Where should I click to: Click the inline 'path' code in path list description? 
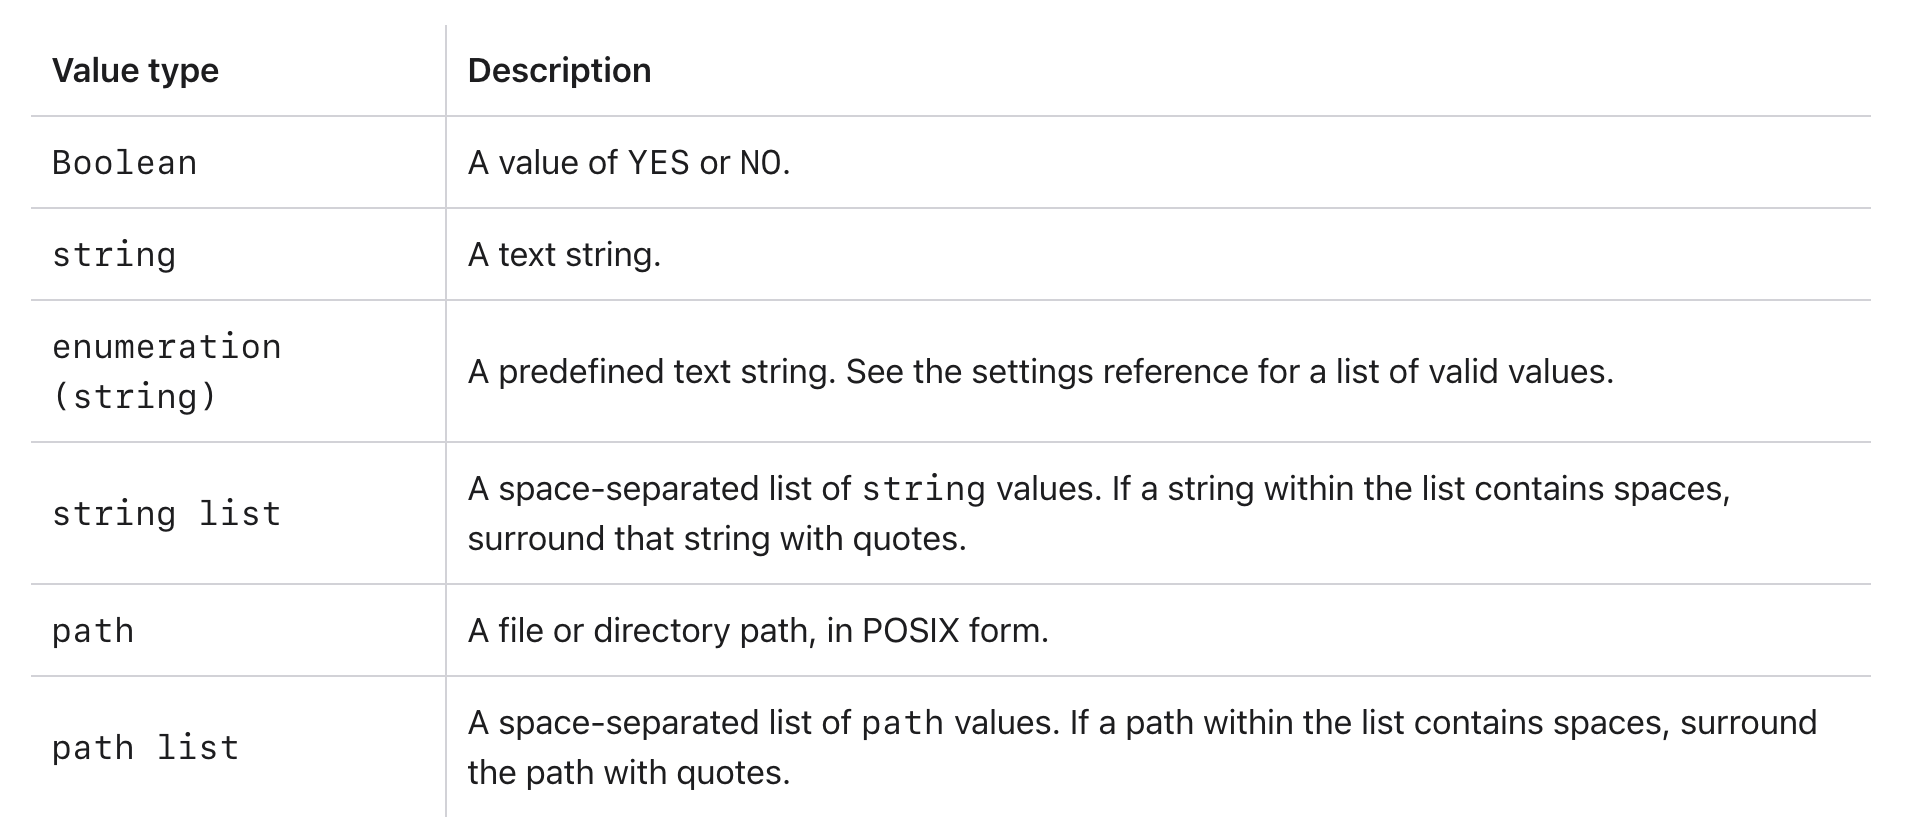click(x=902, y=723)
